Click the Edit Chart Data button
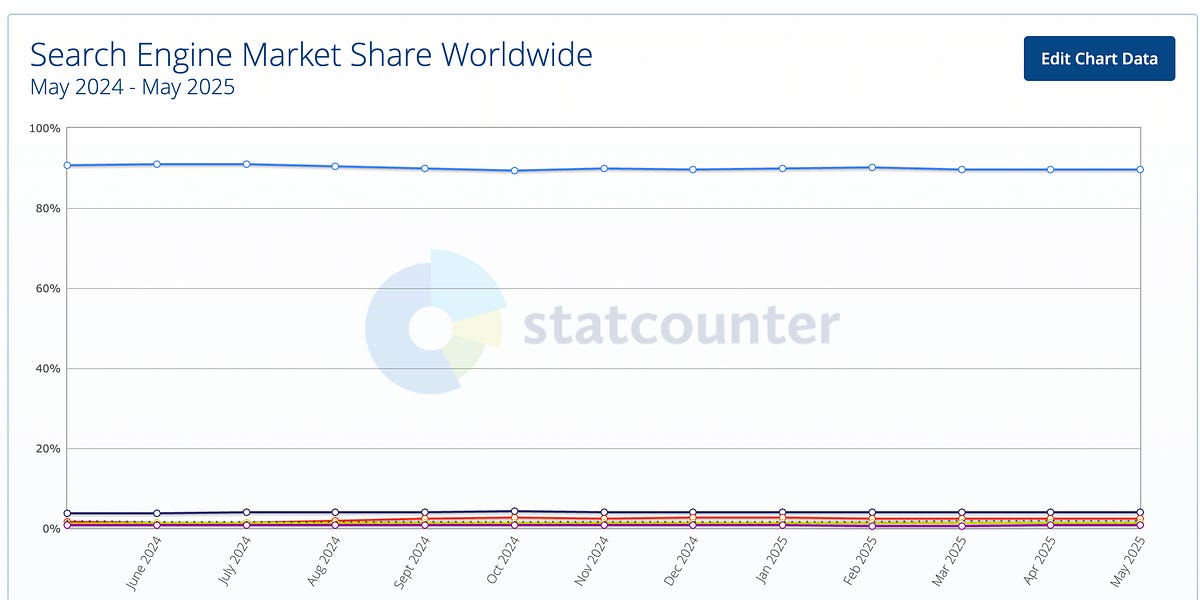 1098,58
